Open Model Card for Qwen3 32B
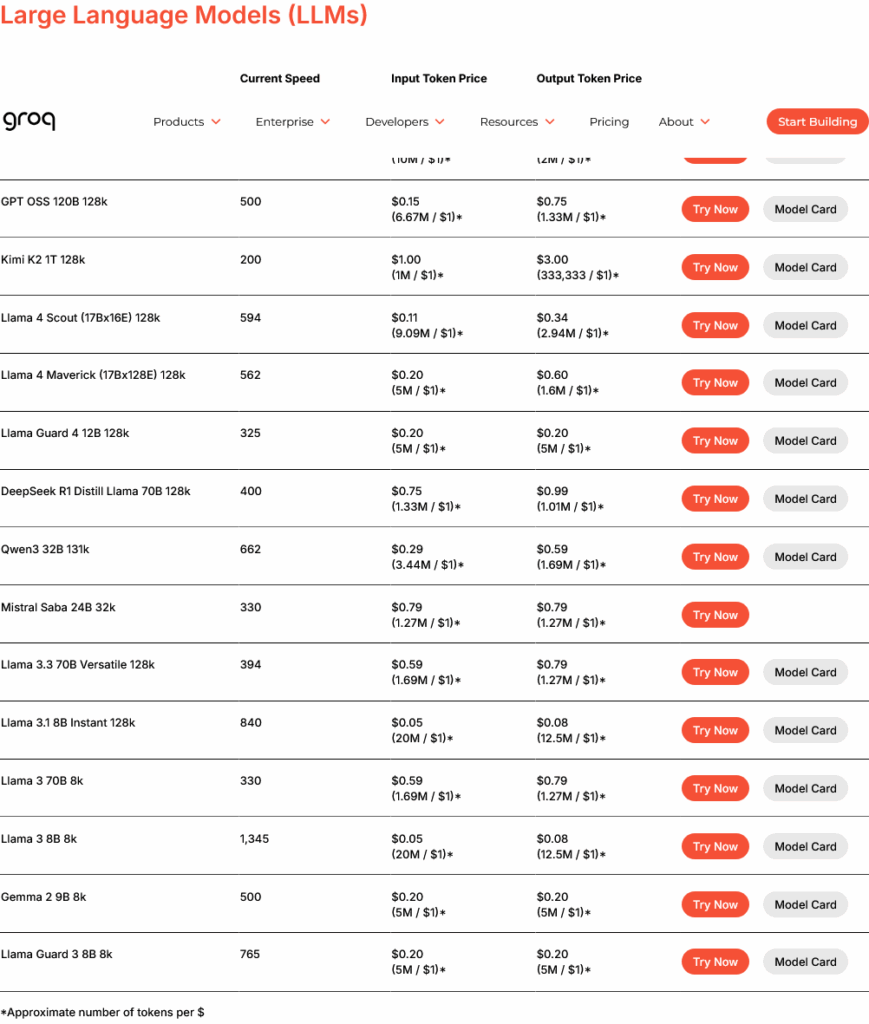This screenshot has height=1024, width=869. coord(805,558)
